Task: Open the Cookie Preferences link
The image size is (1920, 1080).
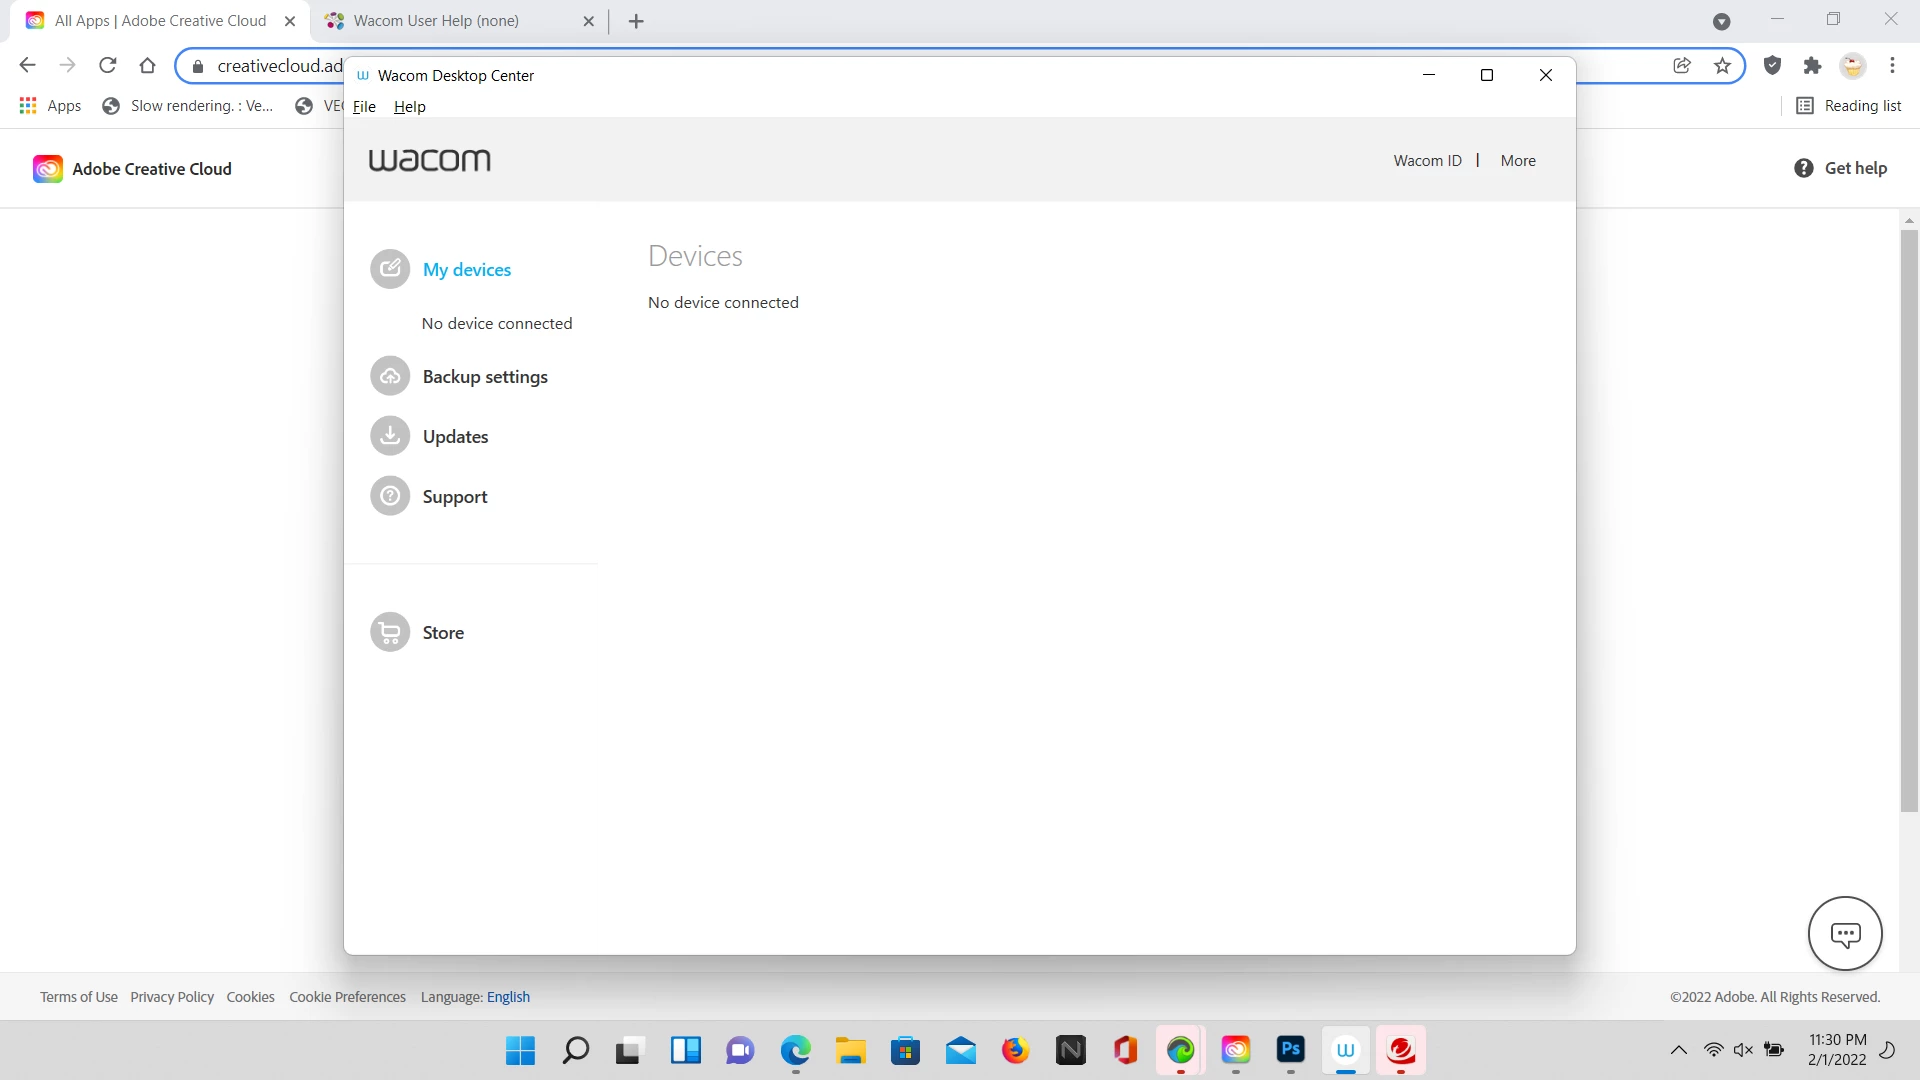Action: (x=347, y=997)
